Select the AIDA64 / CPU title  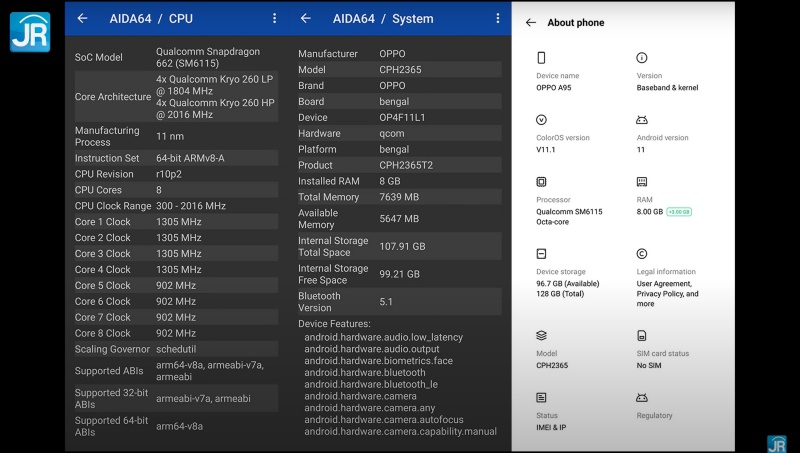(151, 19)
